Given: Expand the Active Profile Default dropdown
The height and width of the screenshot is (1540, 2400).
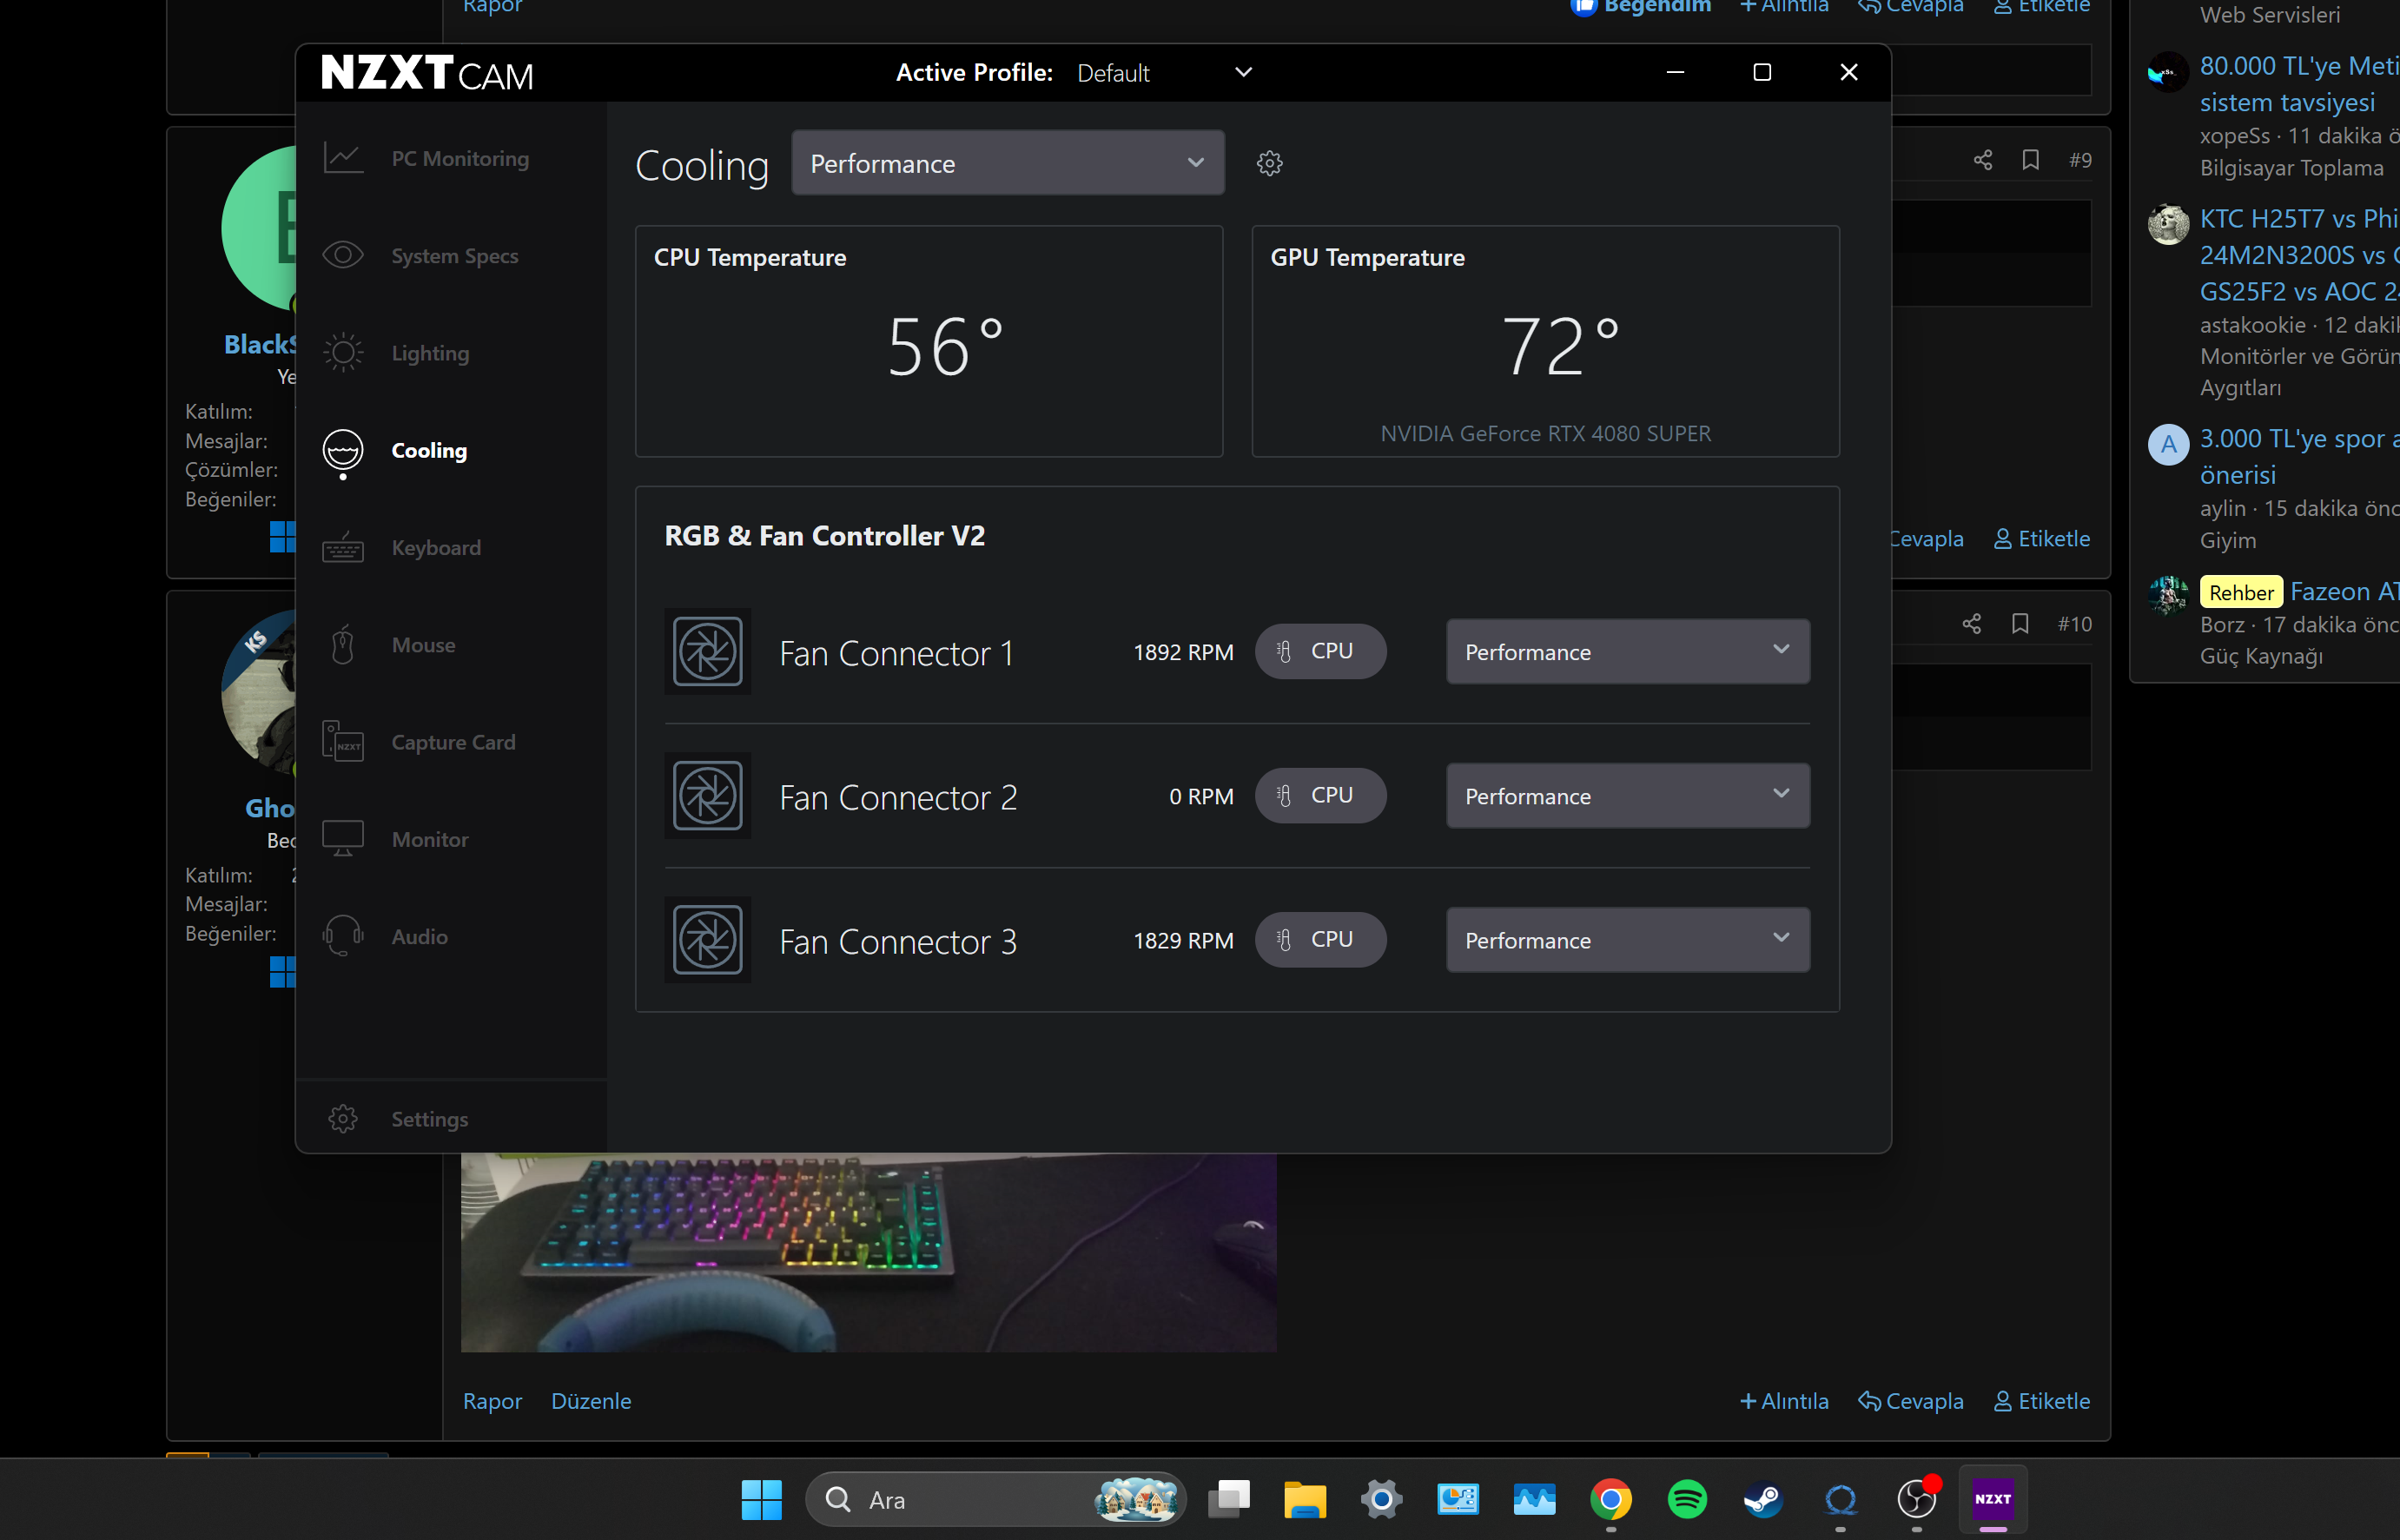Looking at the screenshot, I should [x=1164, y=73].
